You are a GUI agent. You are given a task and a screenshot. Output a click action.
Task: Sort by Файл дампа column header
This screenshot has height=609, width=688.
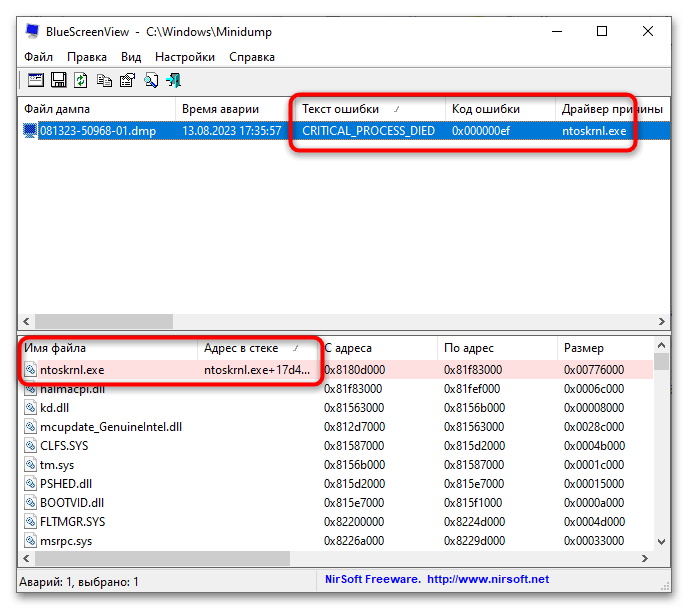97,109
